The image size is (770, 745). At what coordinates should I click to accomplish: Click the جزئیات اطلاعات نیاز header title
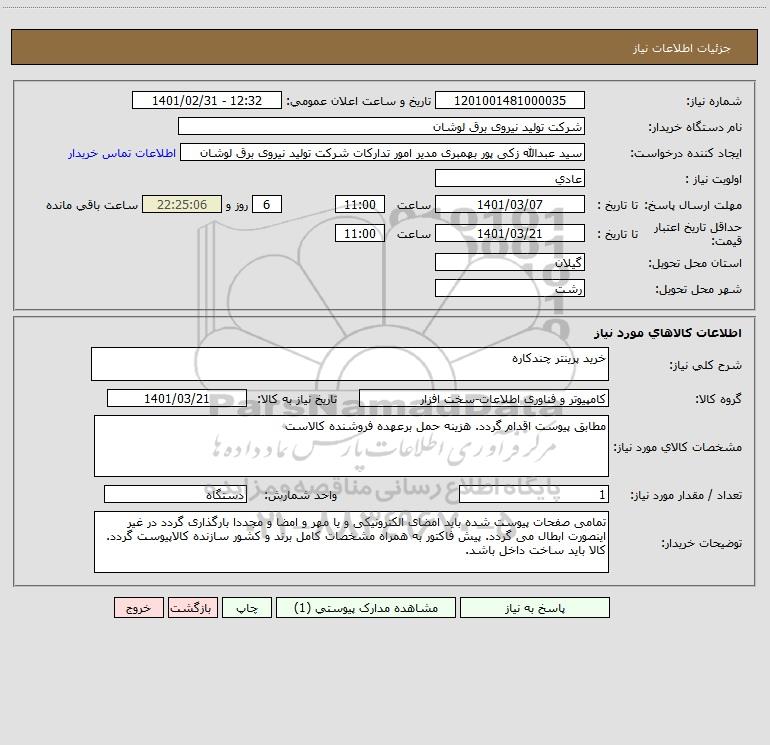click(682, 48)
